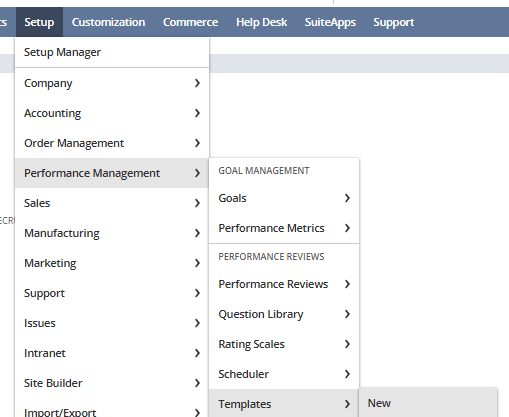Select Intranet in Setup menu
Viewport: 509px width, 417px height.
(112, 353)
